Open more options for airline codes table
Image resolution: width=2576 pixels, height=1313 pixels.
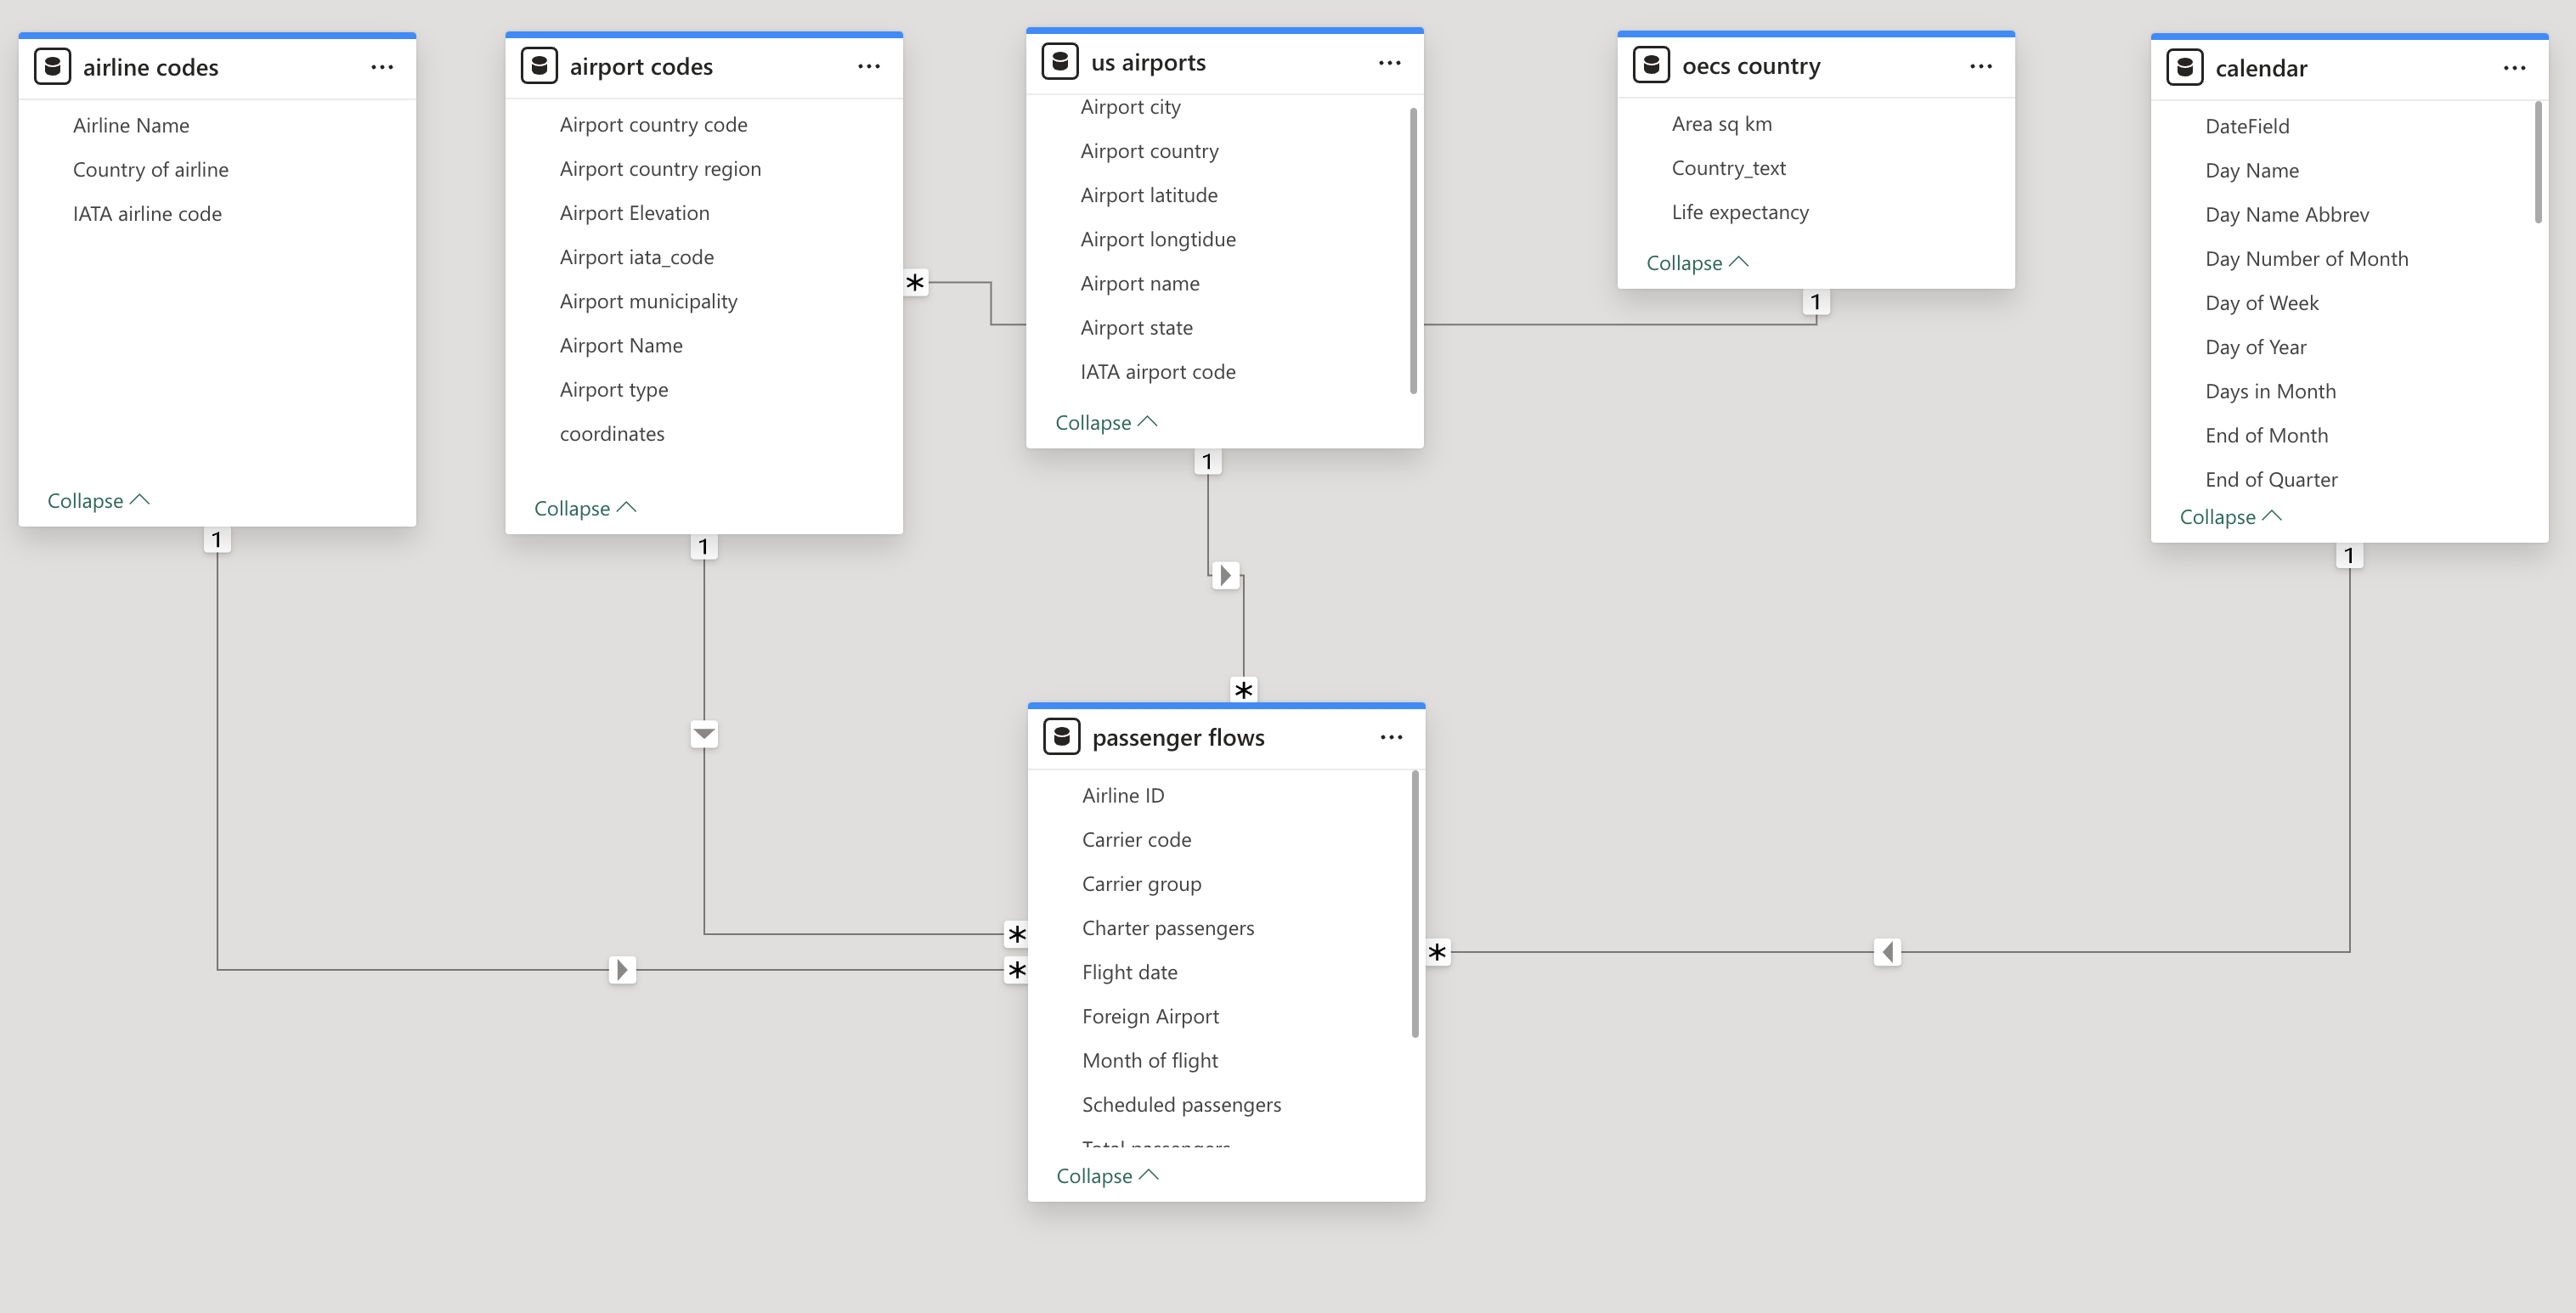381,67
